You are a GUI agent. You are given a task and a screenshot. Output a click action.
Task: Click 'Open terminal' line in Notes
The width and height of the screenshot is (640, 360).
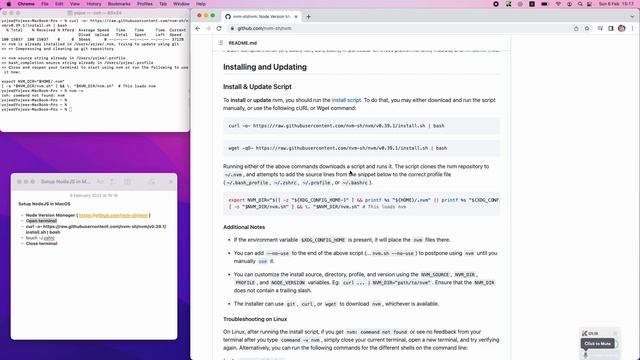(41, 221)
